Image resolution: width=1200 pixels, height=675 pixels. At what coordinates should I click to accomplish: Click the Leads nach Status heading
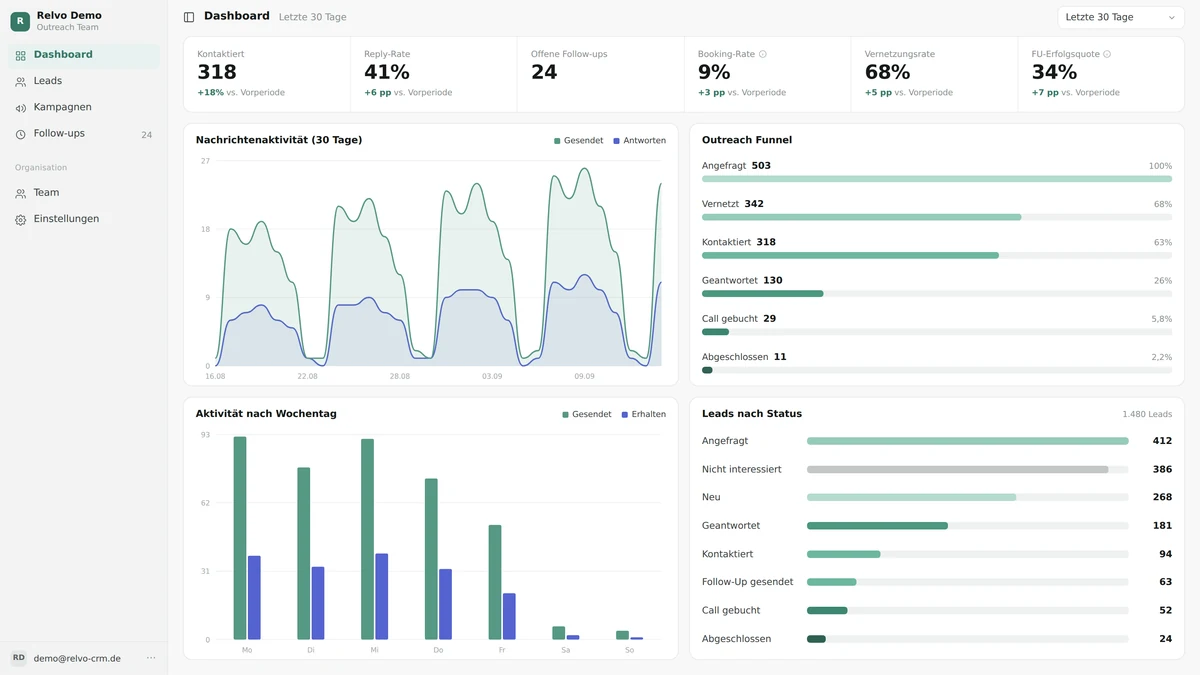tap(752, 414)
